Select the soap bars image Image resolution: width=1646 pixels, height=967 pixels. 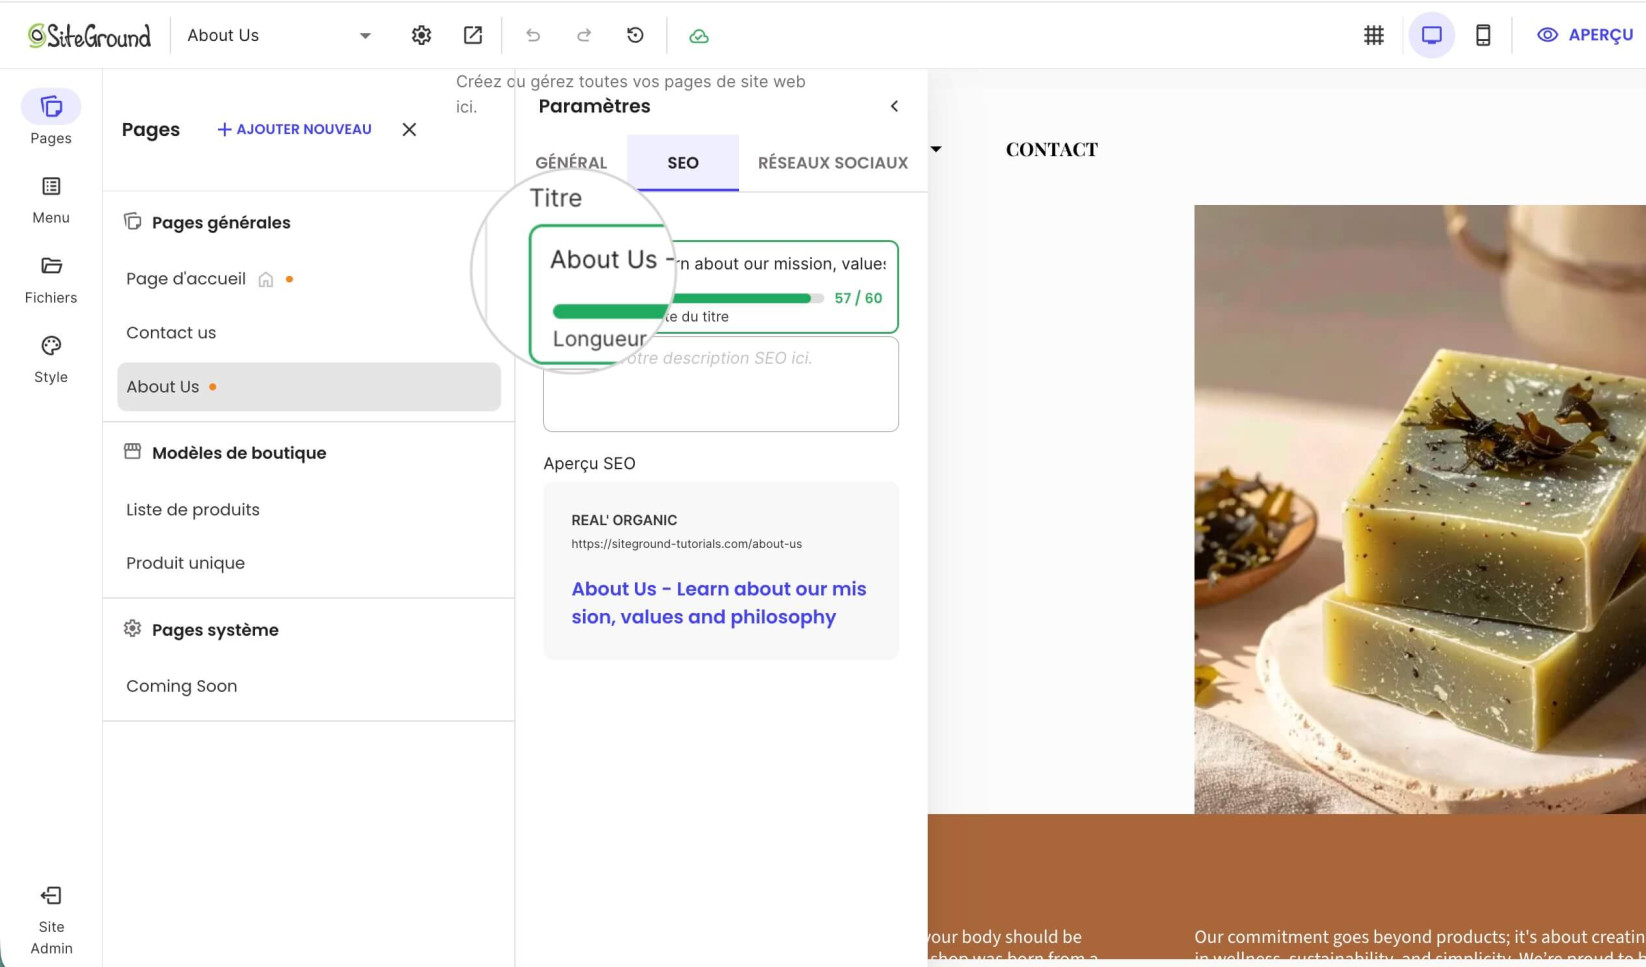(x=1420, y=509)
